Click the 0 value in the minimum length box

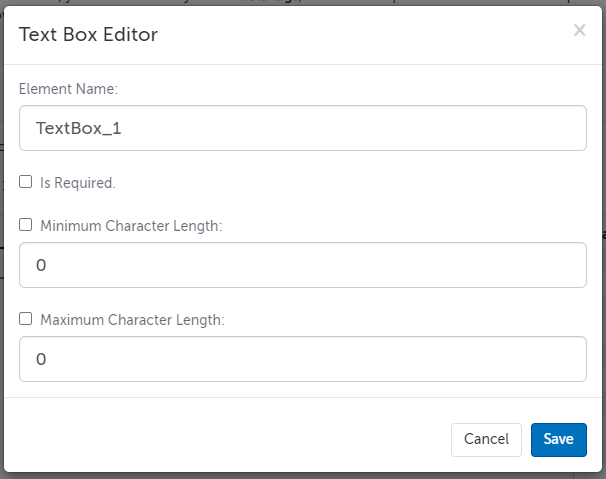[x=41, y=266]
